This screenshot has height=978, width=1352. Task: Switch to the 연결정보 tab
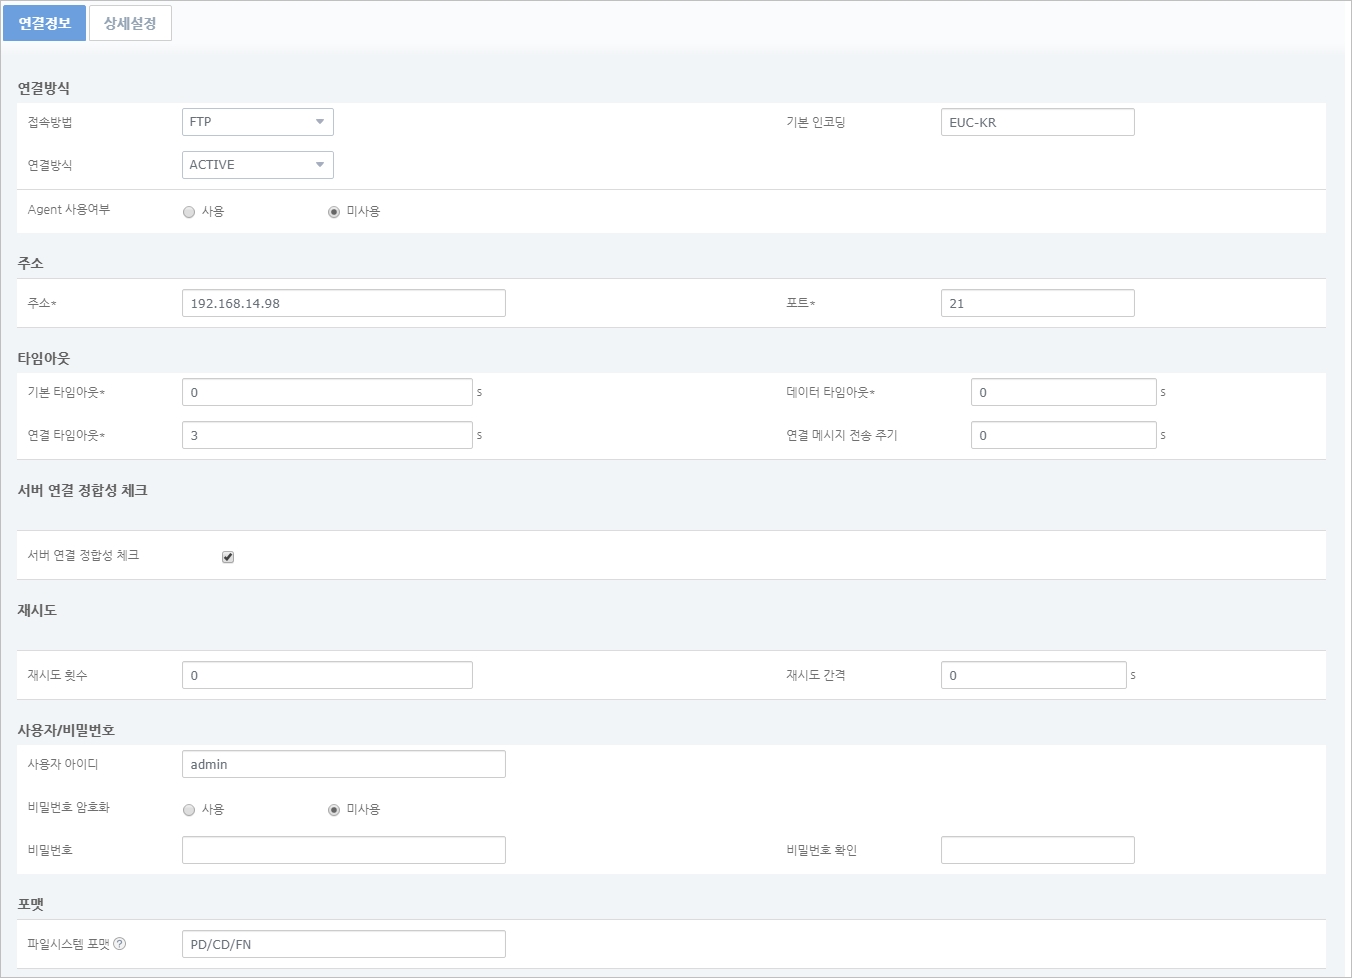(44, 23)
